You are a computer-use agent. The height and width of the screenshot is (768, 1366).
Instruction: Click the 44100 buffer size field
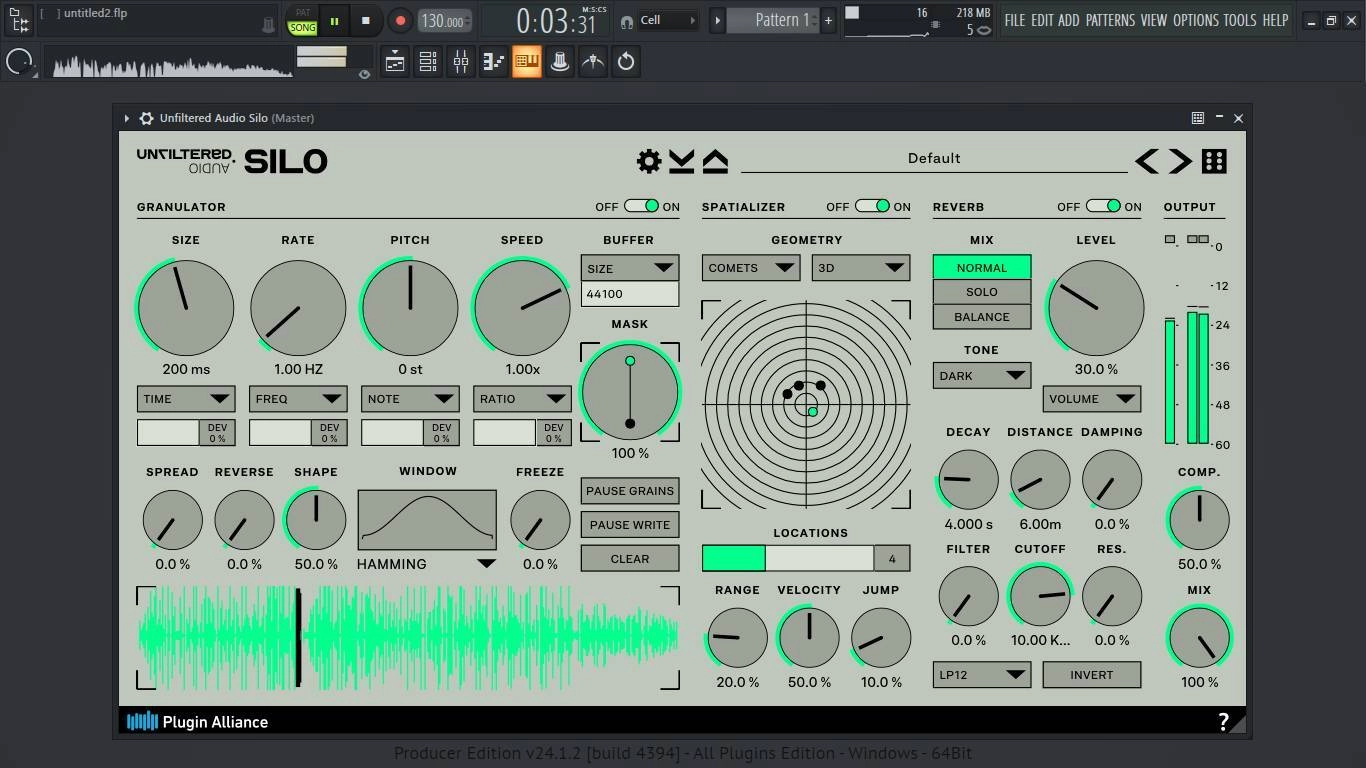coord(630,294)
